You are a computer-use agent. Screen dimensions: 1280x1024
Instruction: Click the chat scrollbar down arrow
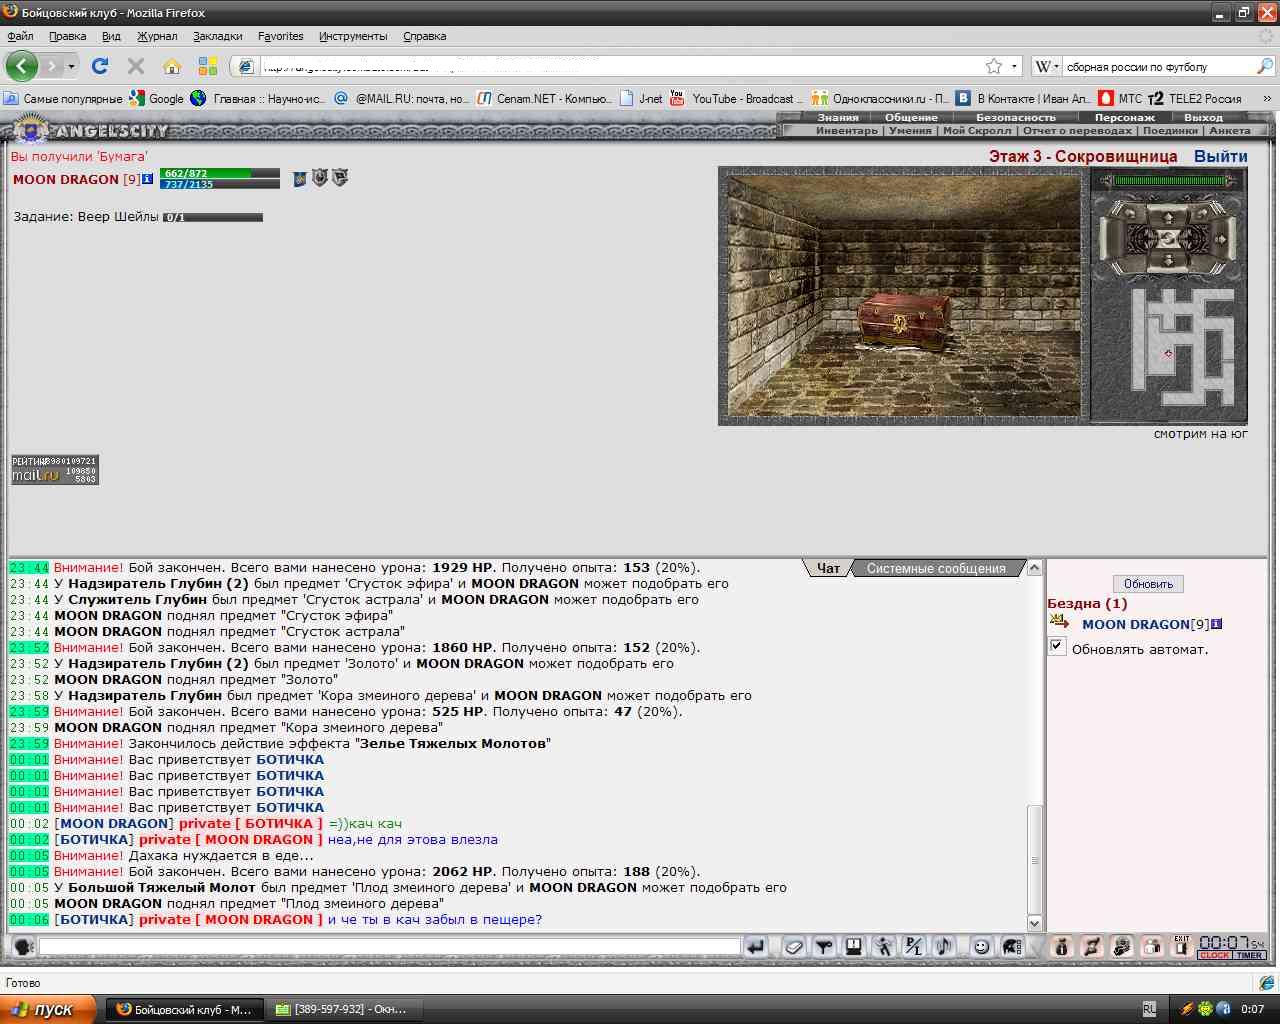(1035, 923)
